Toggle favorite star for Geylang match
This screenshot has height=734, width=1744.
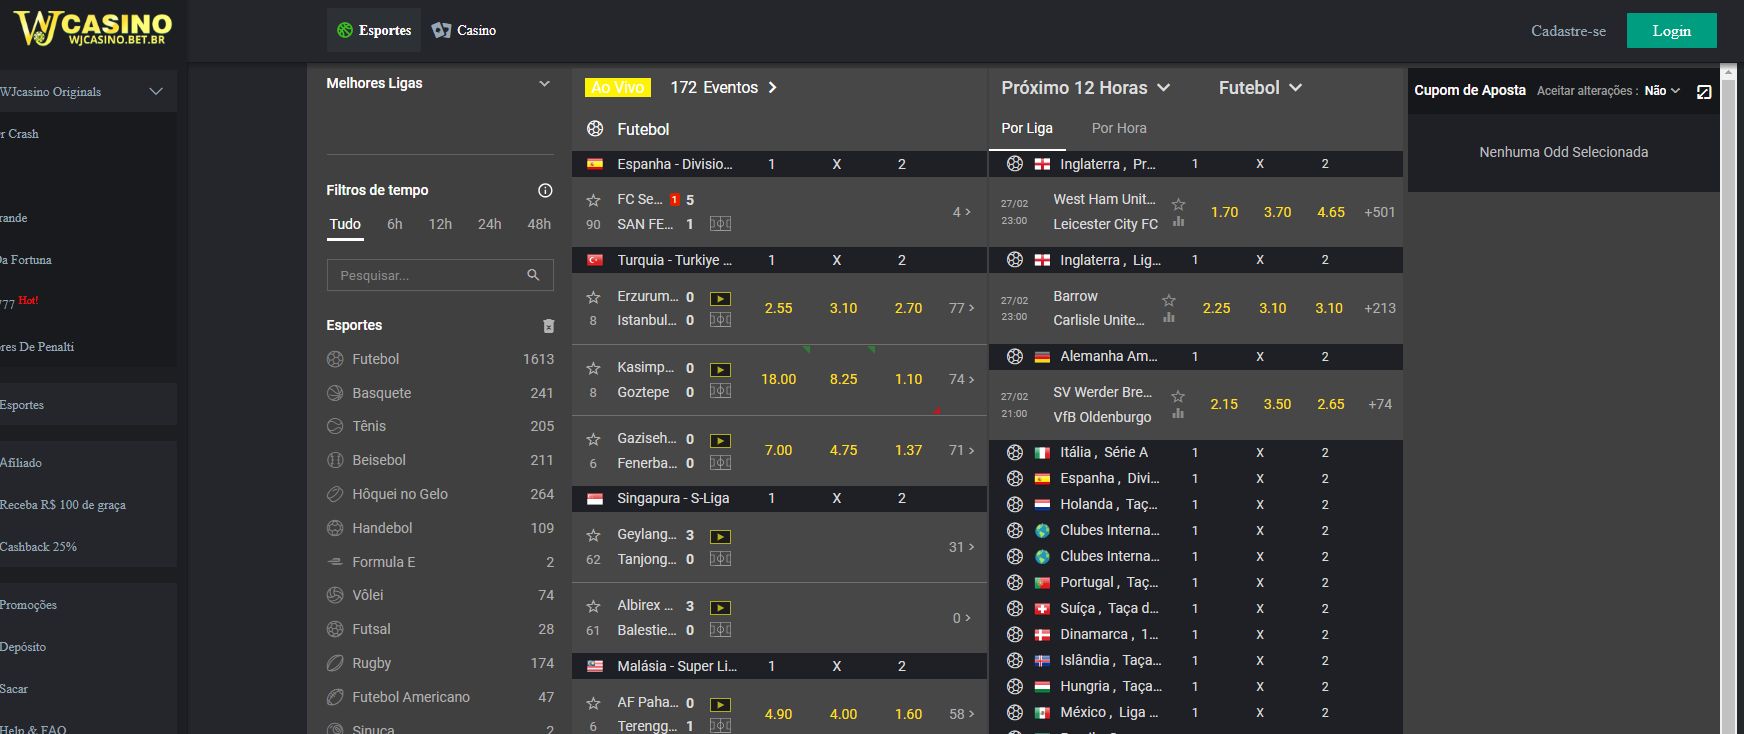point(593,536)
